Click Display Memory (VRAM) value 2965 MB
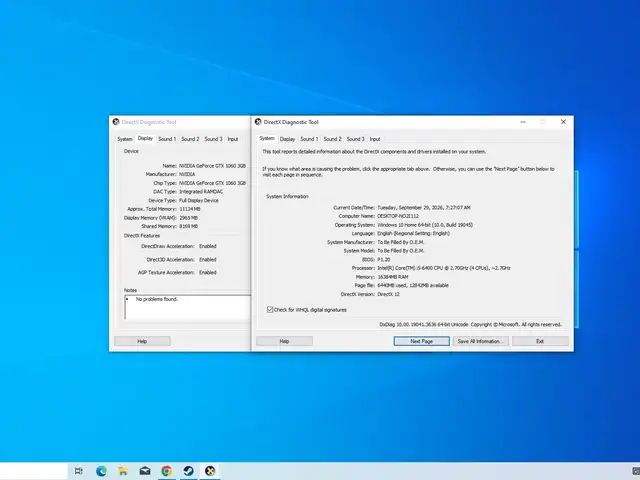Screen dimensions: 640x480 click(189, 218)
